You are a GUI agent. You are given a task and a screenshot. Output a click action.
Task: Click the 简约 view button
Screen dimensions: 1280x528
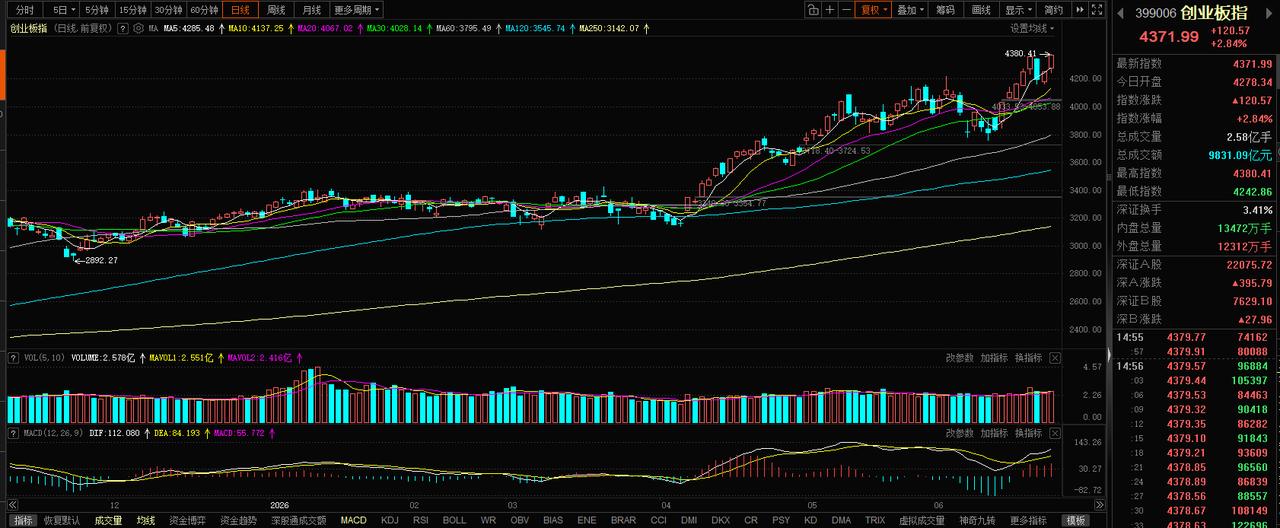(1055, 9)
